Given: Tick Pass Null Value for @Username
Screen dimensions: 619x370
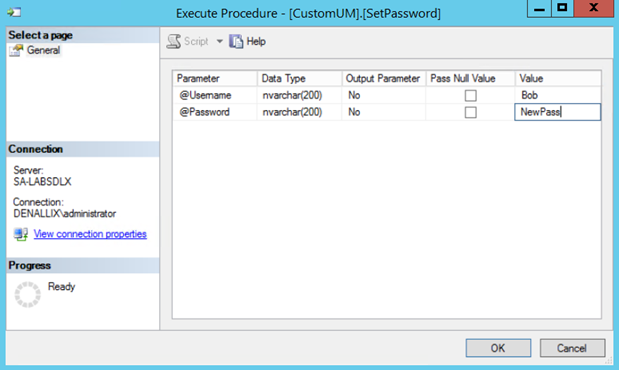Looking at the screenshot, I should 471,96.
